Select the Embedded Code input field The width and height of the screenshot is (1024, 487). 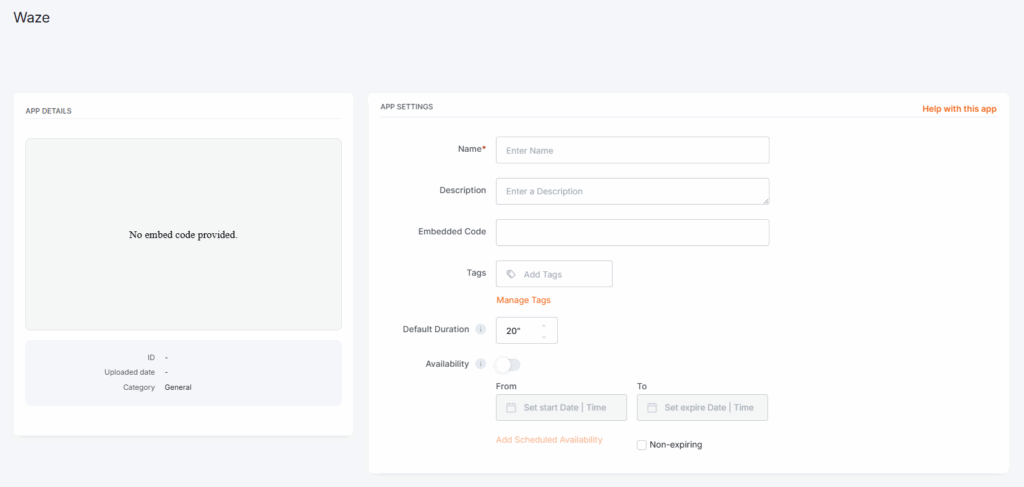pyautogui.click(x=632, y=232)
